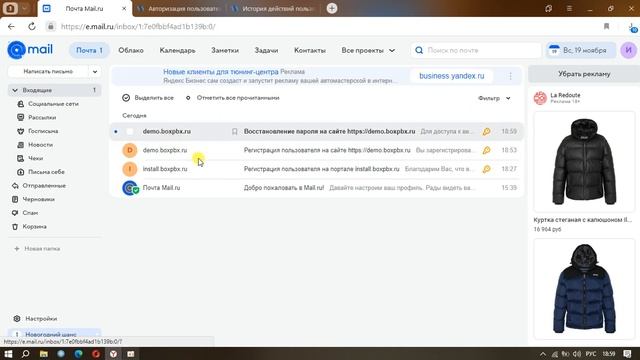
Task: Open the black quilted jacket thumbnail
Action: pyautogui.click(x=584, y=162)
